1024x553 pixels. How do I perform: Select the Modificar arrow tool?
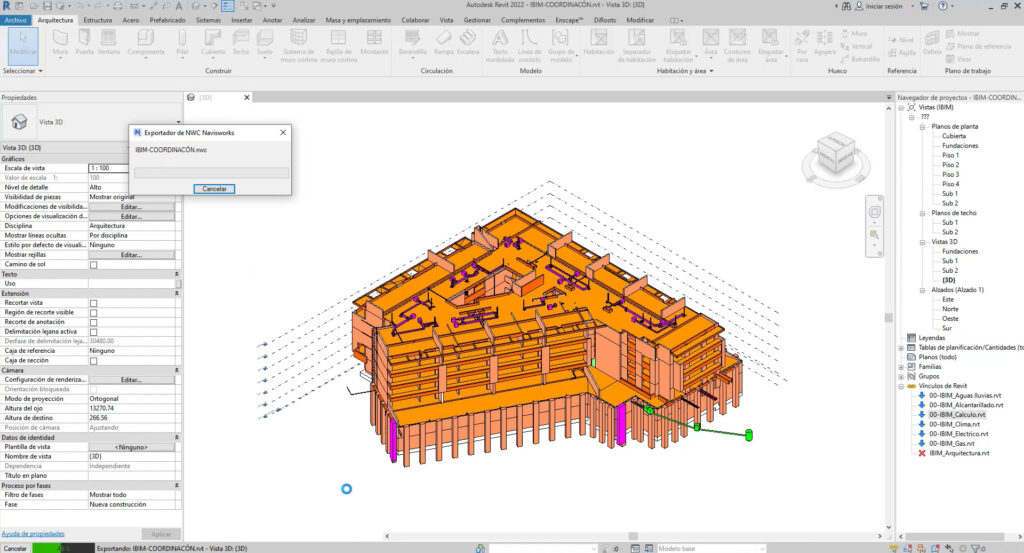[22, 44]
